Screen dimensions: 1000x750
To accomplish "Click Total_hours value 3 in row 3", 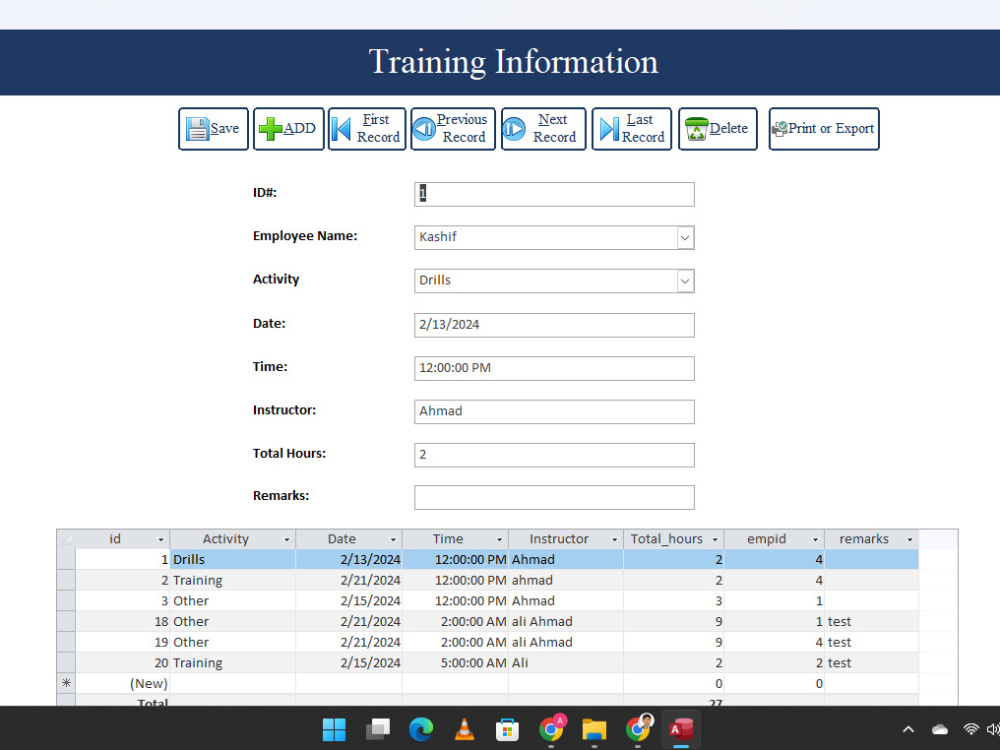I will 673,601.
